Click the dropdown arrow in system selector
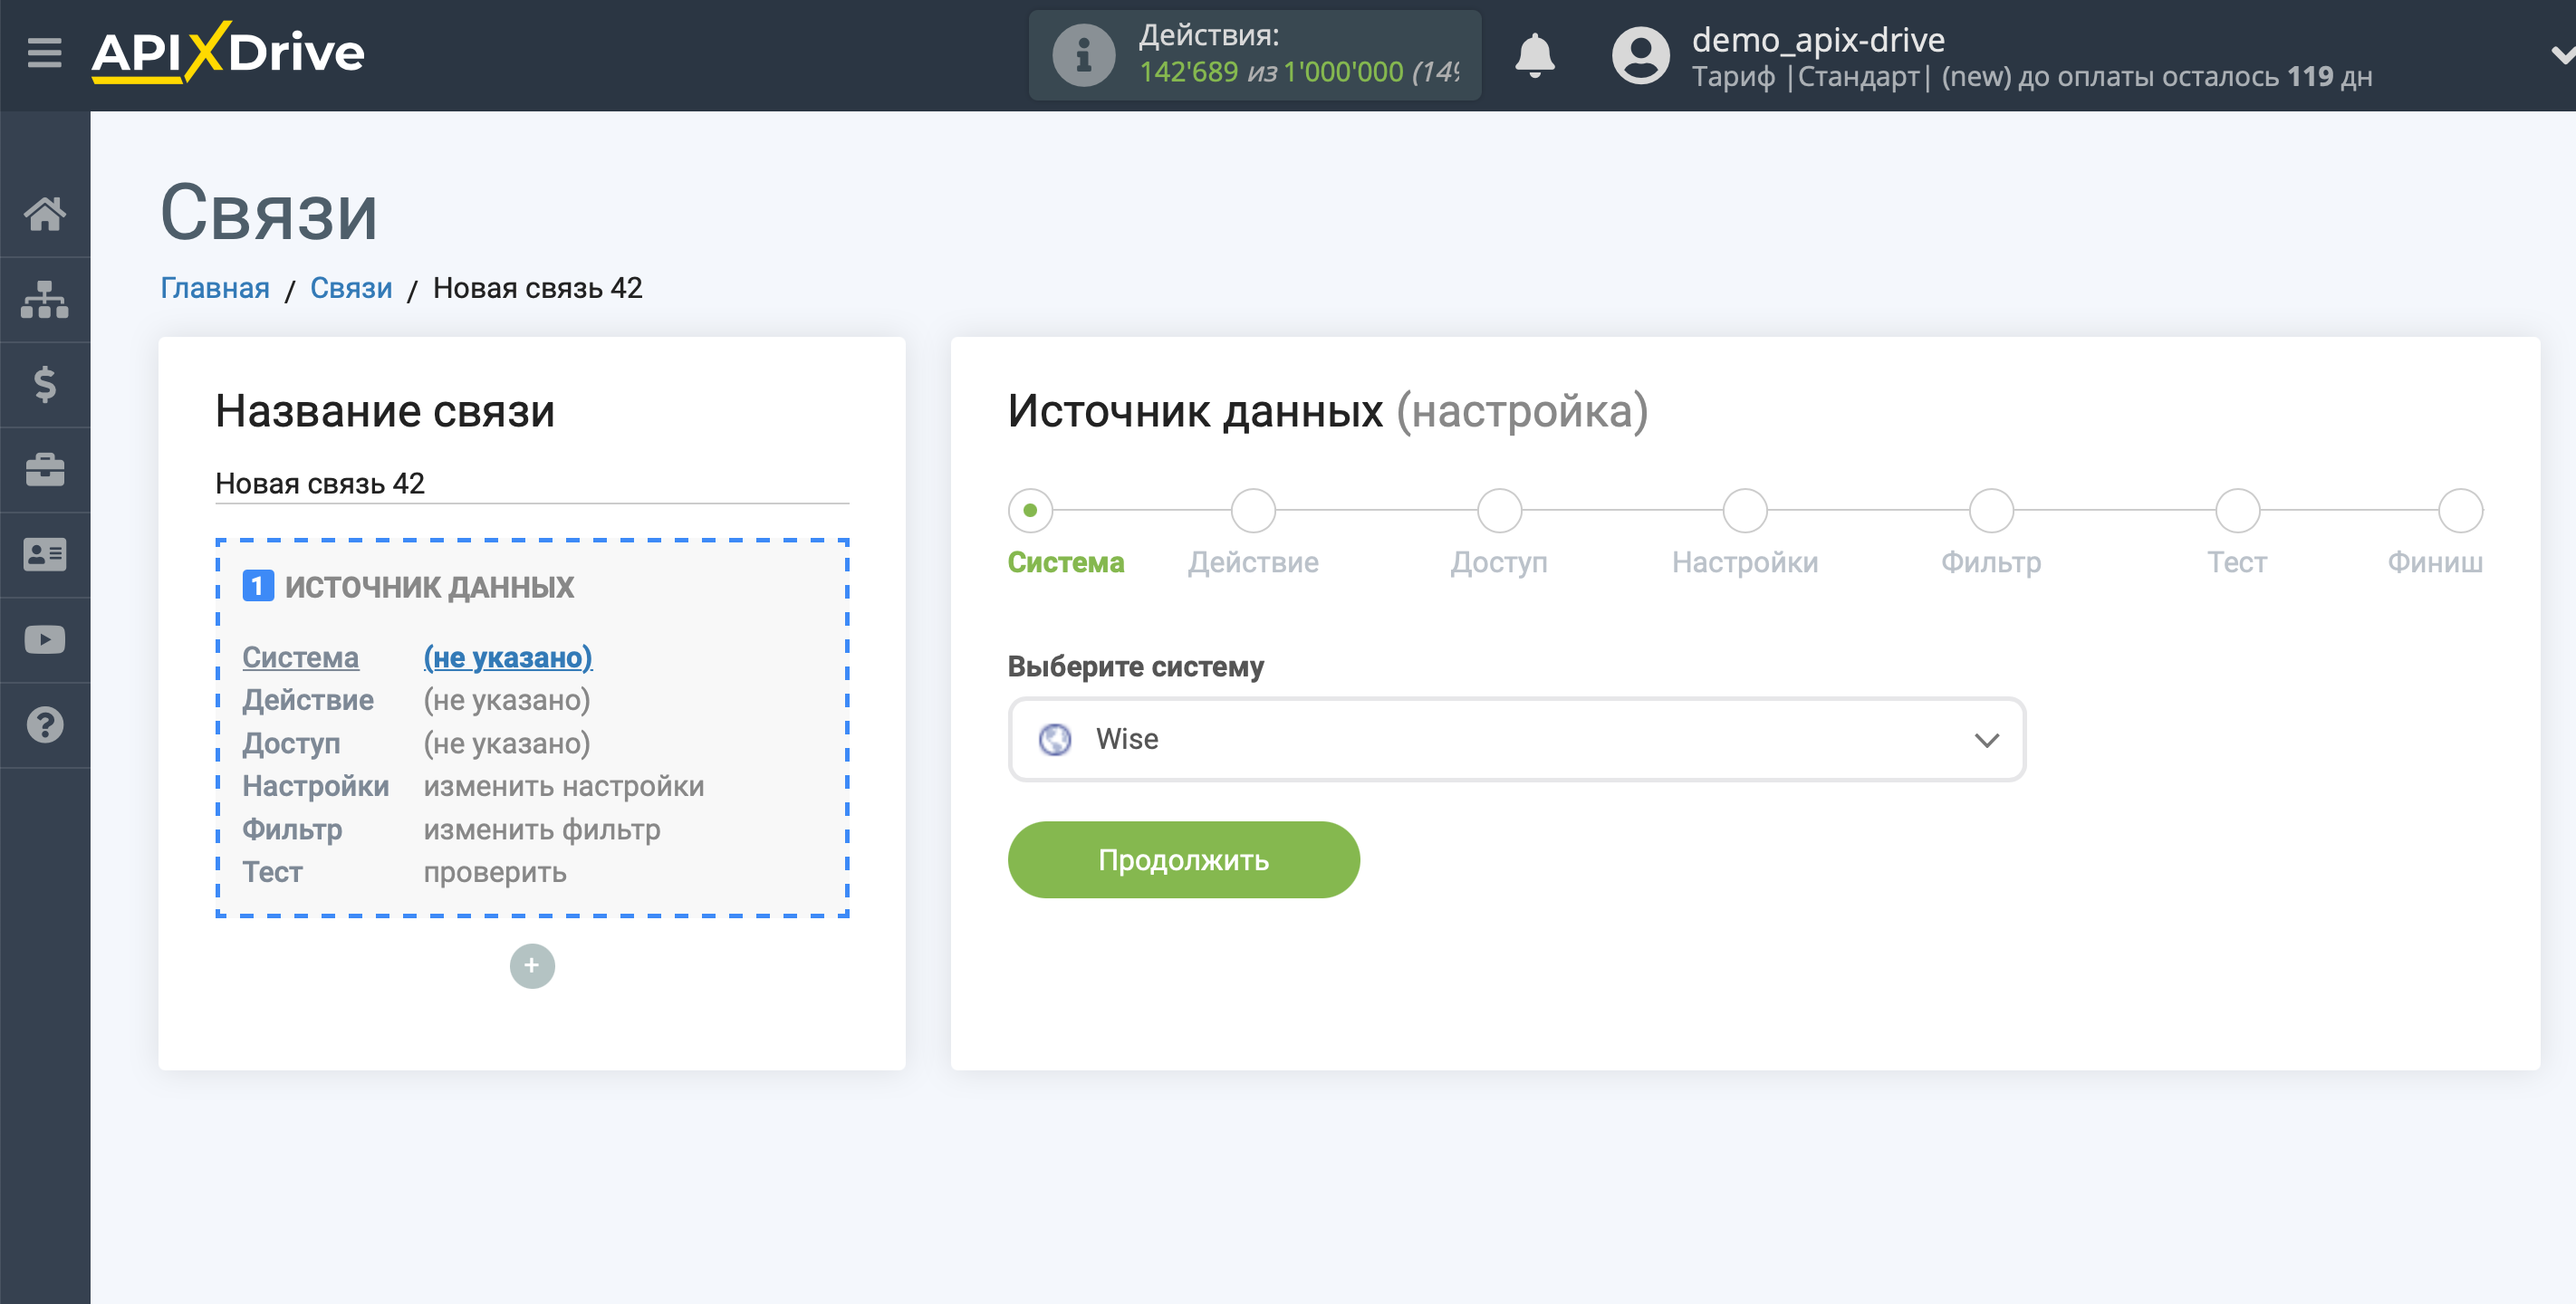 1986,740
